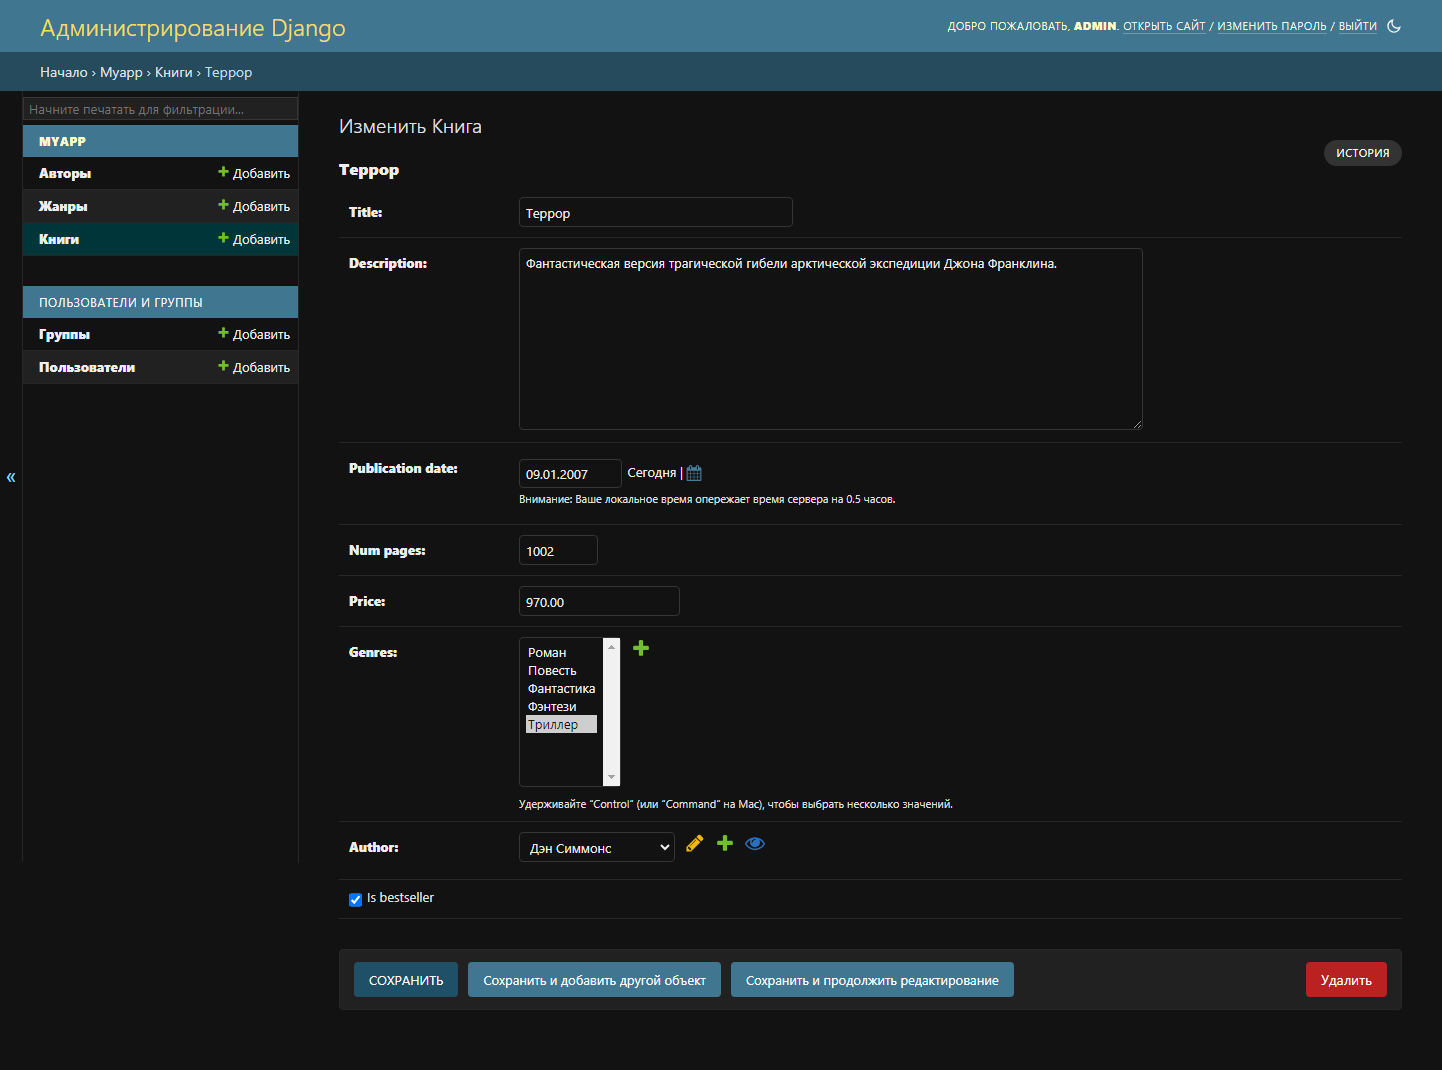Click into the Description textarea
This screenshot has width=1442, height=1070.
tap(830, 339)
